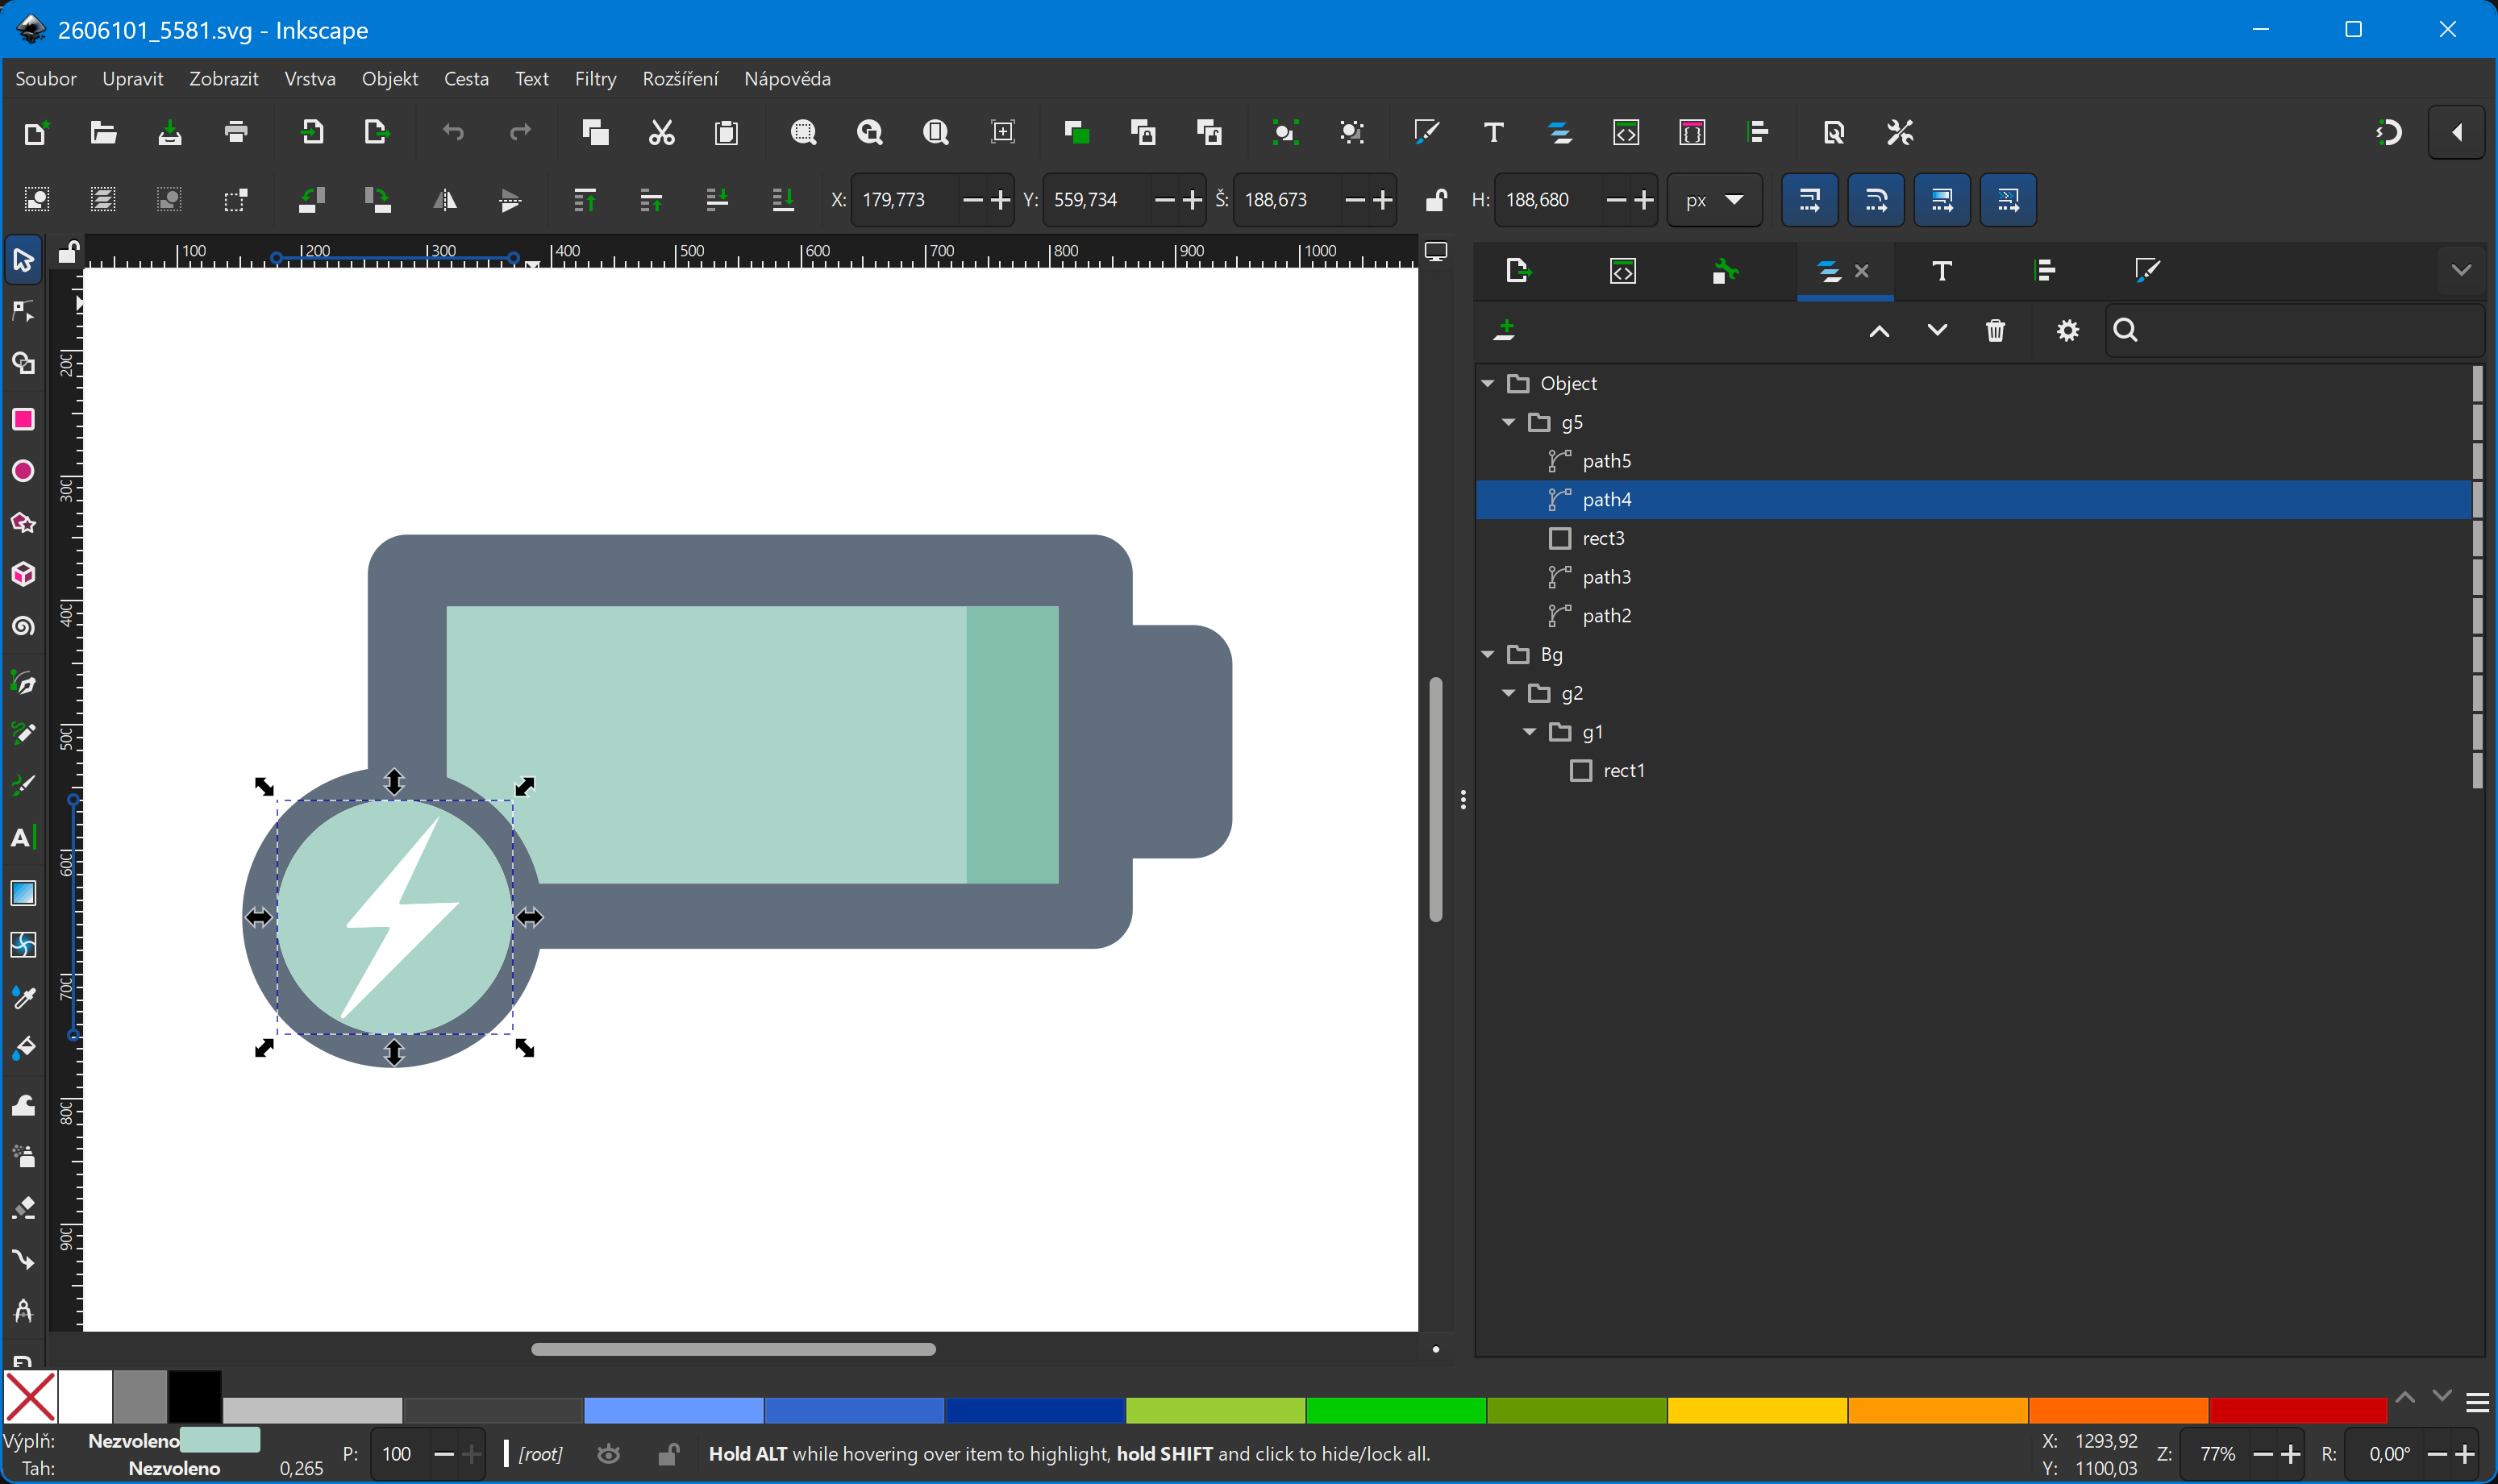Open the Soubor menu
Image resolution: width=2498 pixels, height=1484 pixels.
coord(46,78)
